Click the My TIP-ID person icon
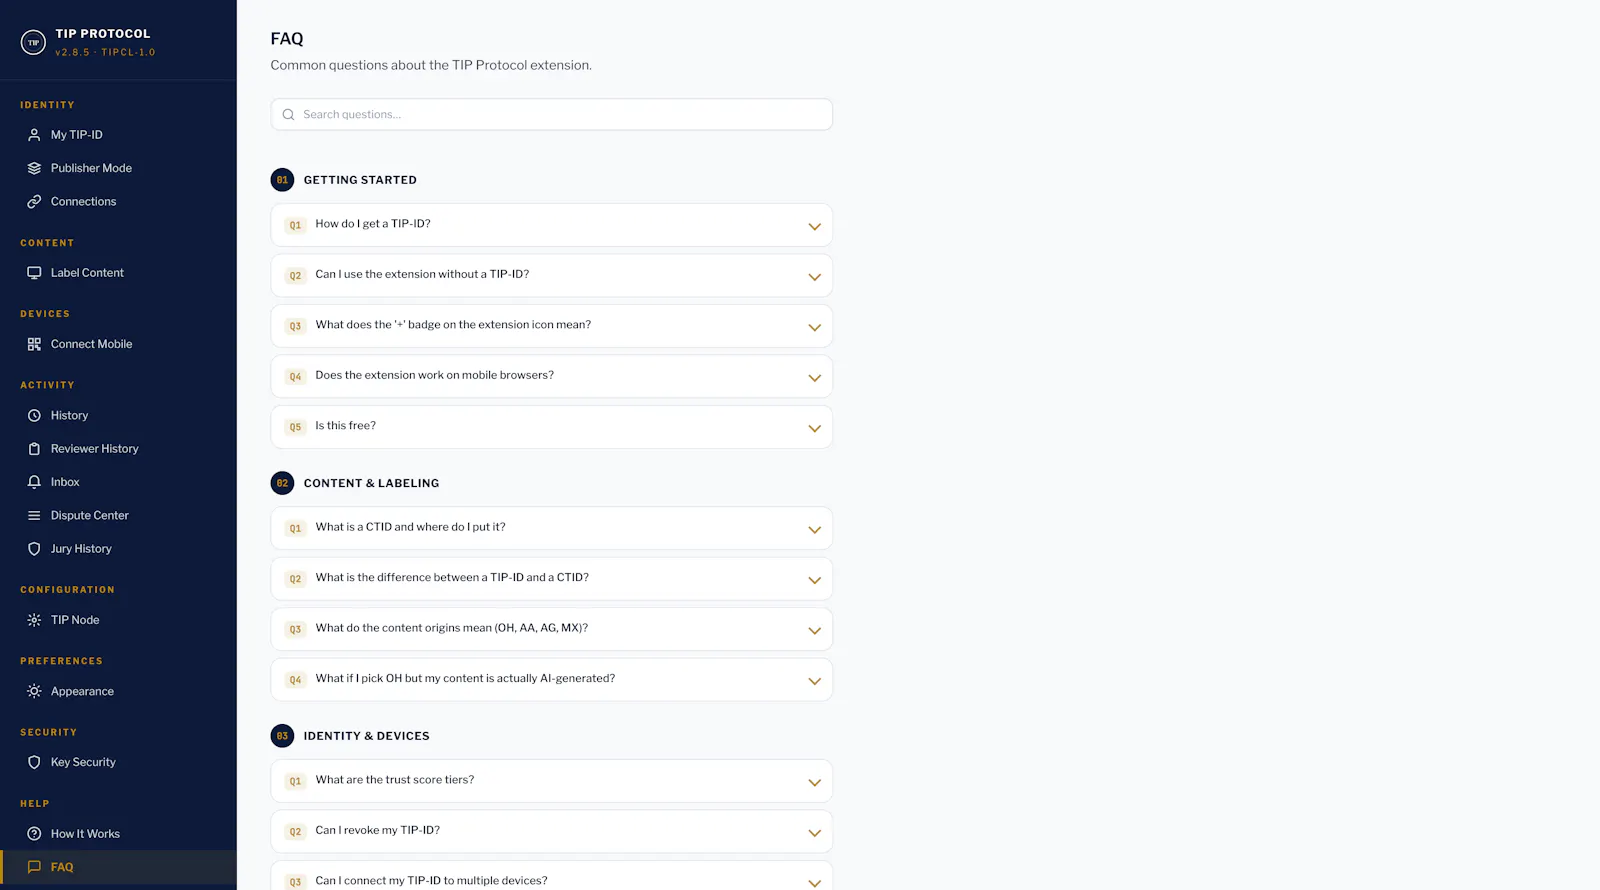Viewport: 1600px width, 890px height. pyautogui.click(x=34, y=135)
